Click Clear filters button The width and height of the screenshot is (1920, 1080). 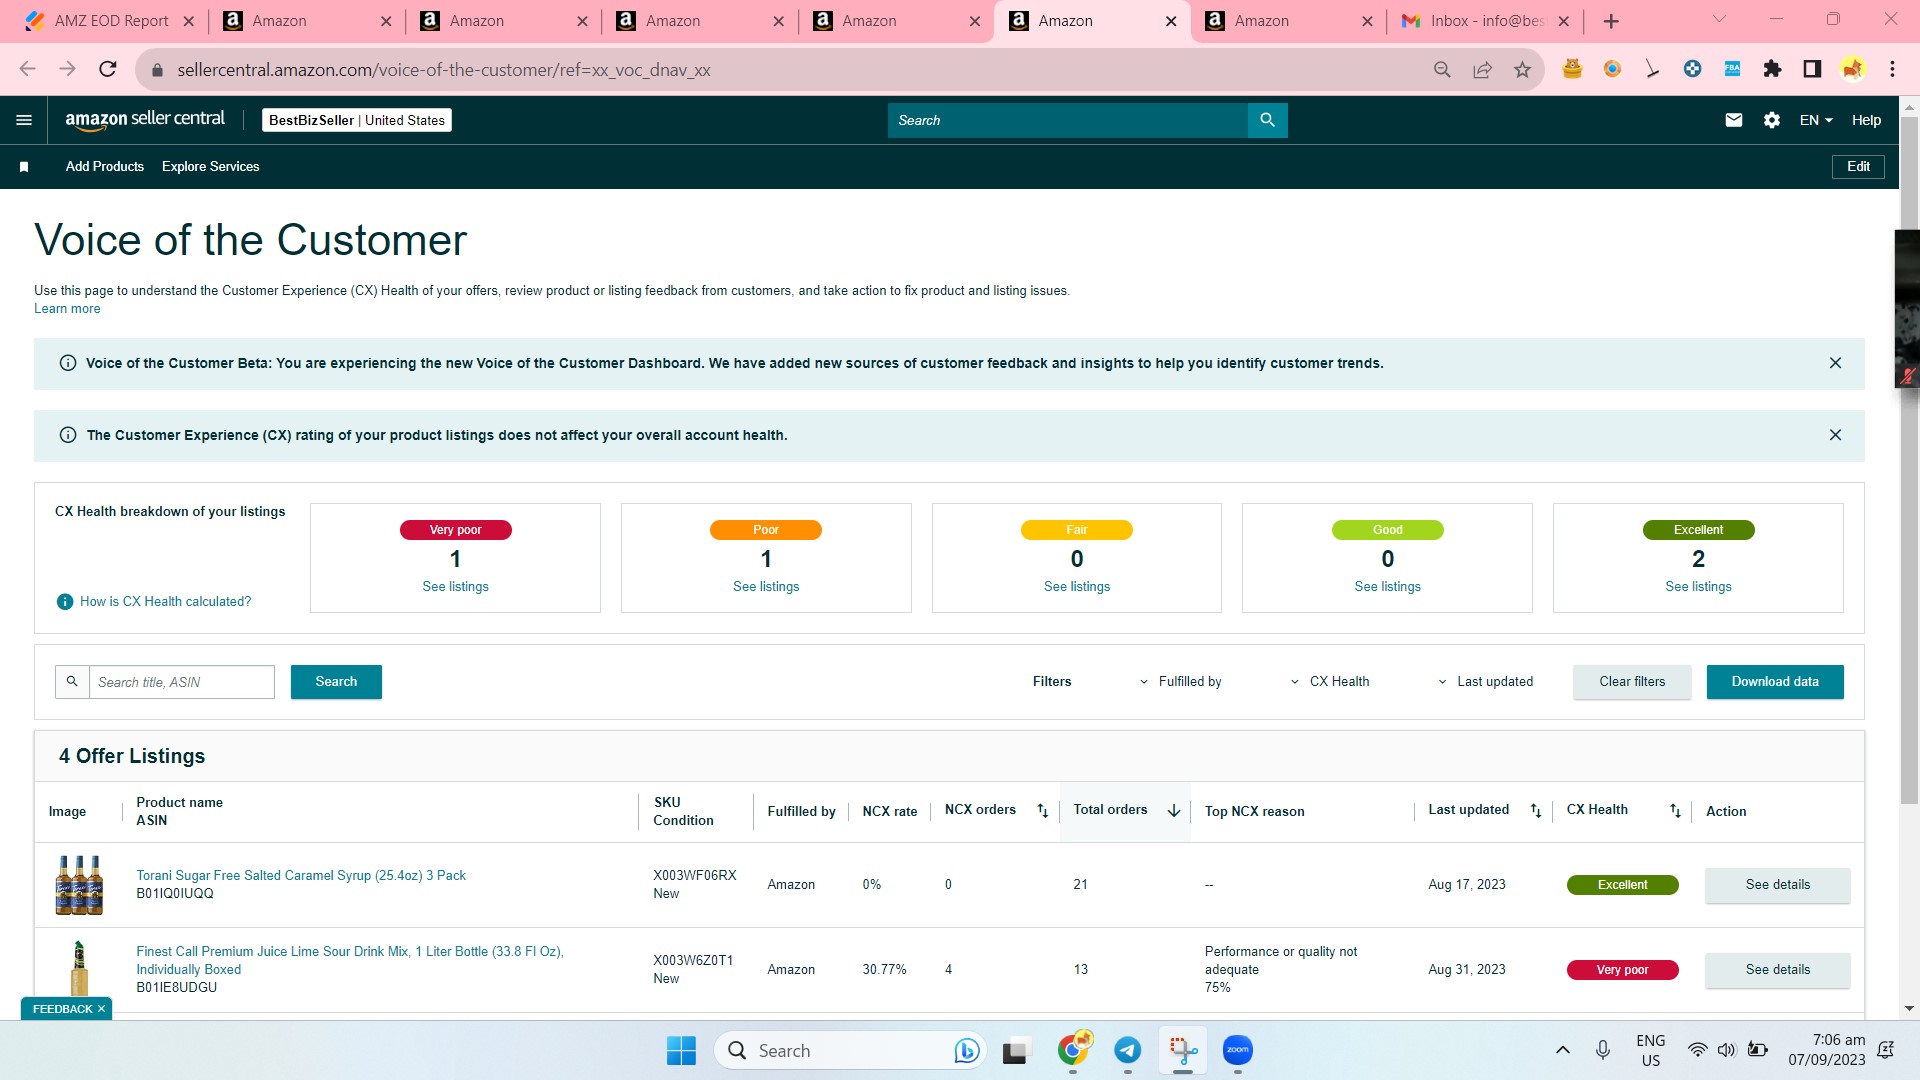pyautogui.click(x=1632, y=682)
